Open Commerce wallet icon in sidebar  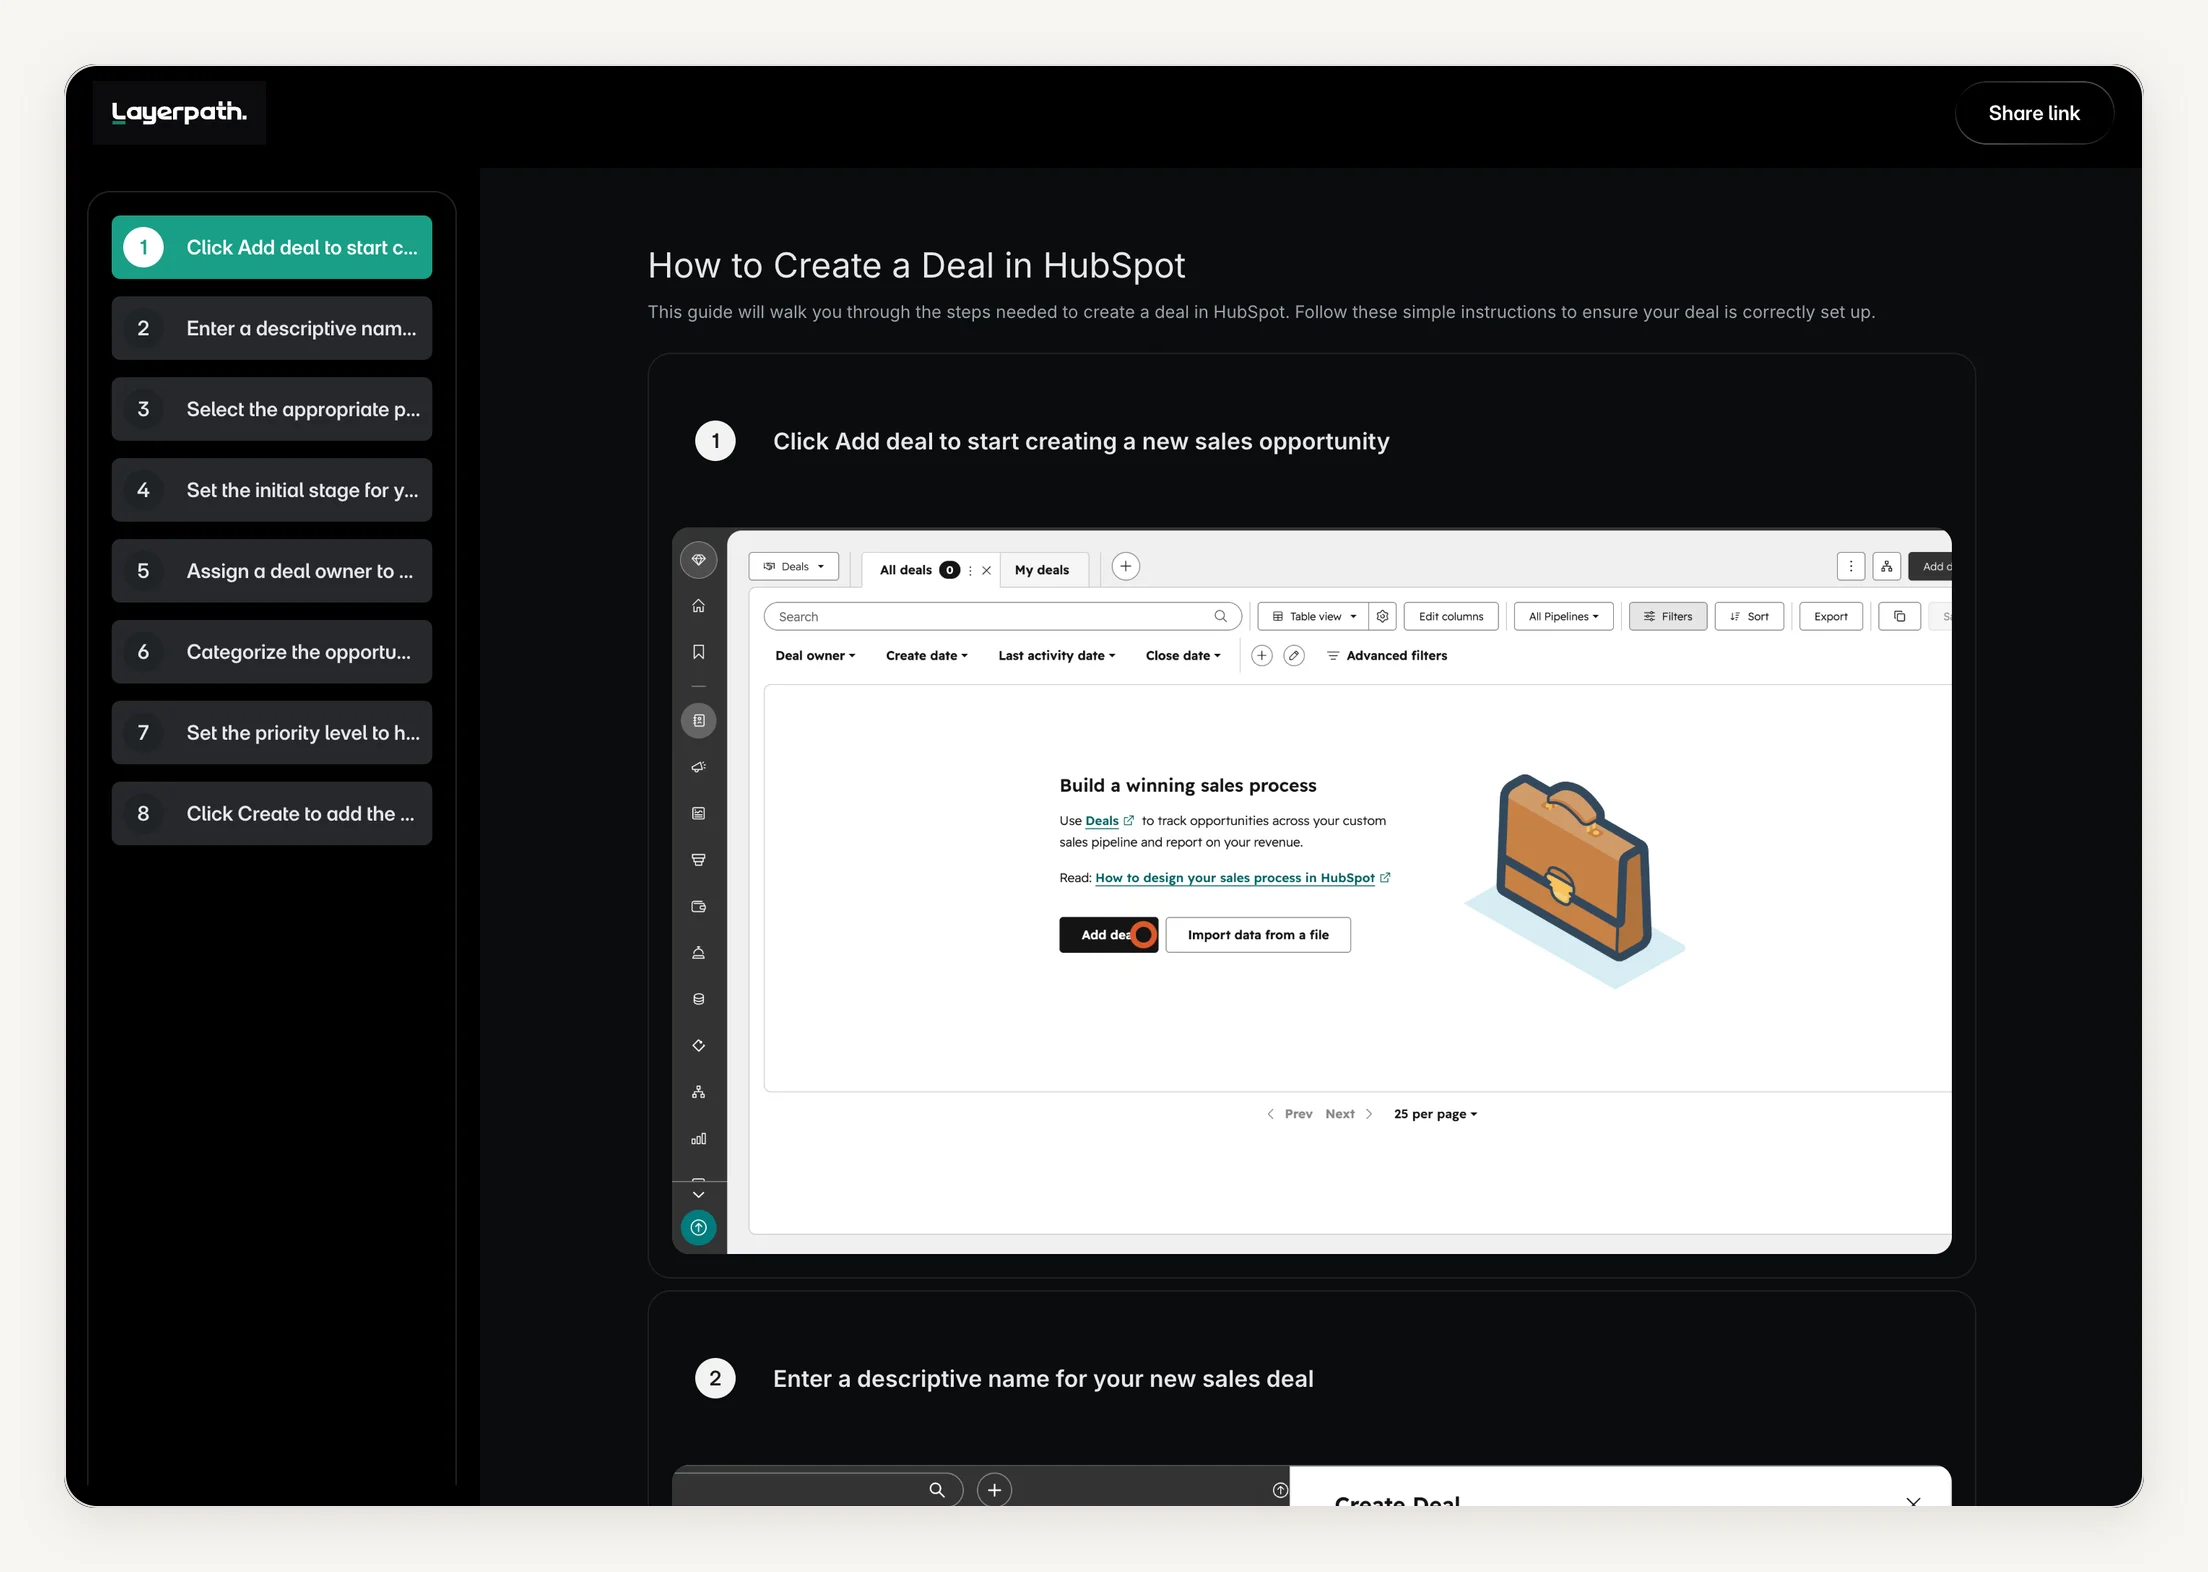[698, 906]
